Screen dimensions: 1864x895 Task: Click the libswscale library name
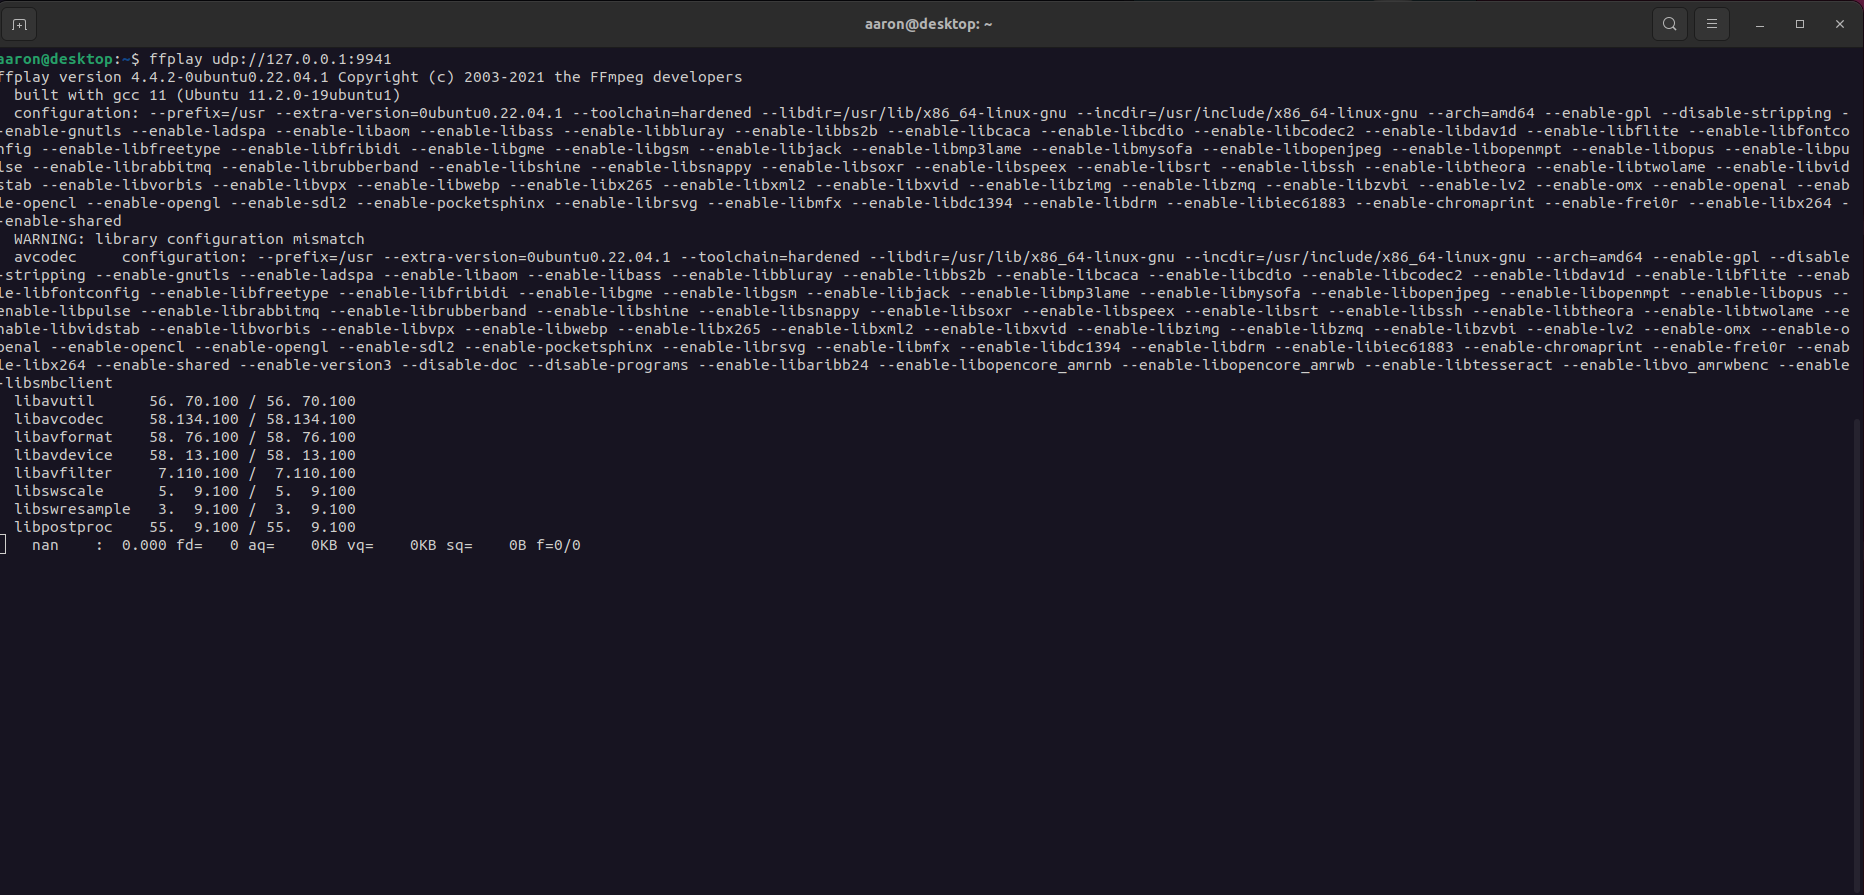(x=58, y=491)
